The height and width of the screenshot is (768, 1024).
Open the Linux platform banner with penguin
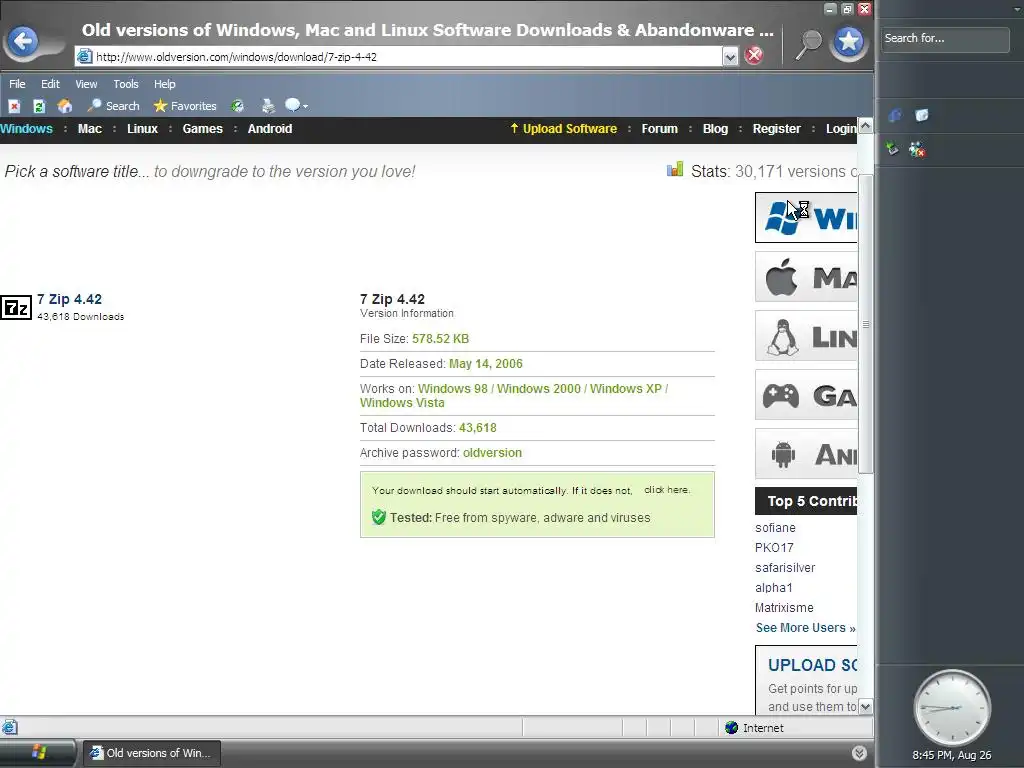806,336
